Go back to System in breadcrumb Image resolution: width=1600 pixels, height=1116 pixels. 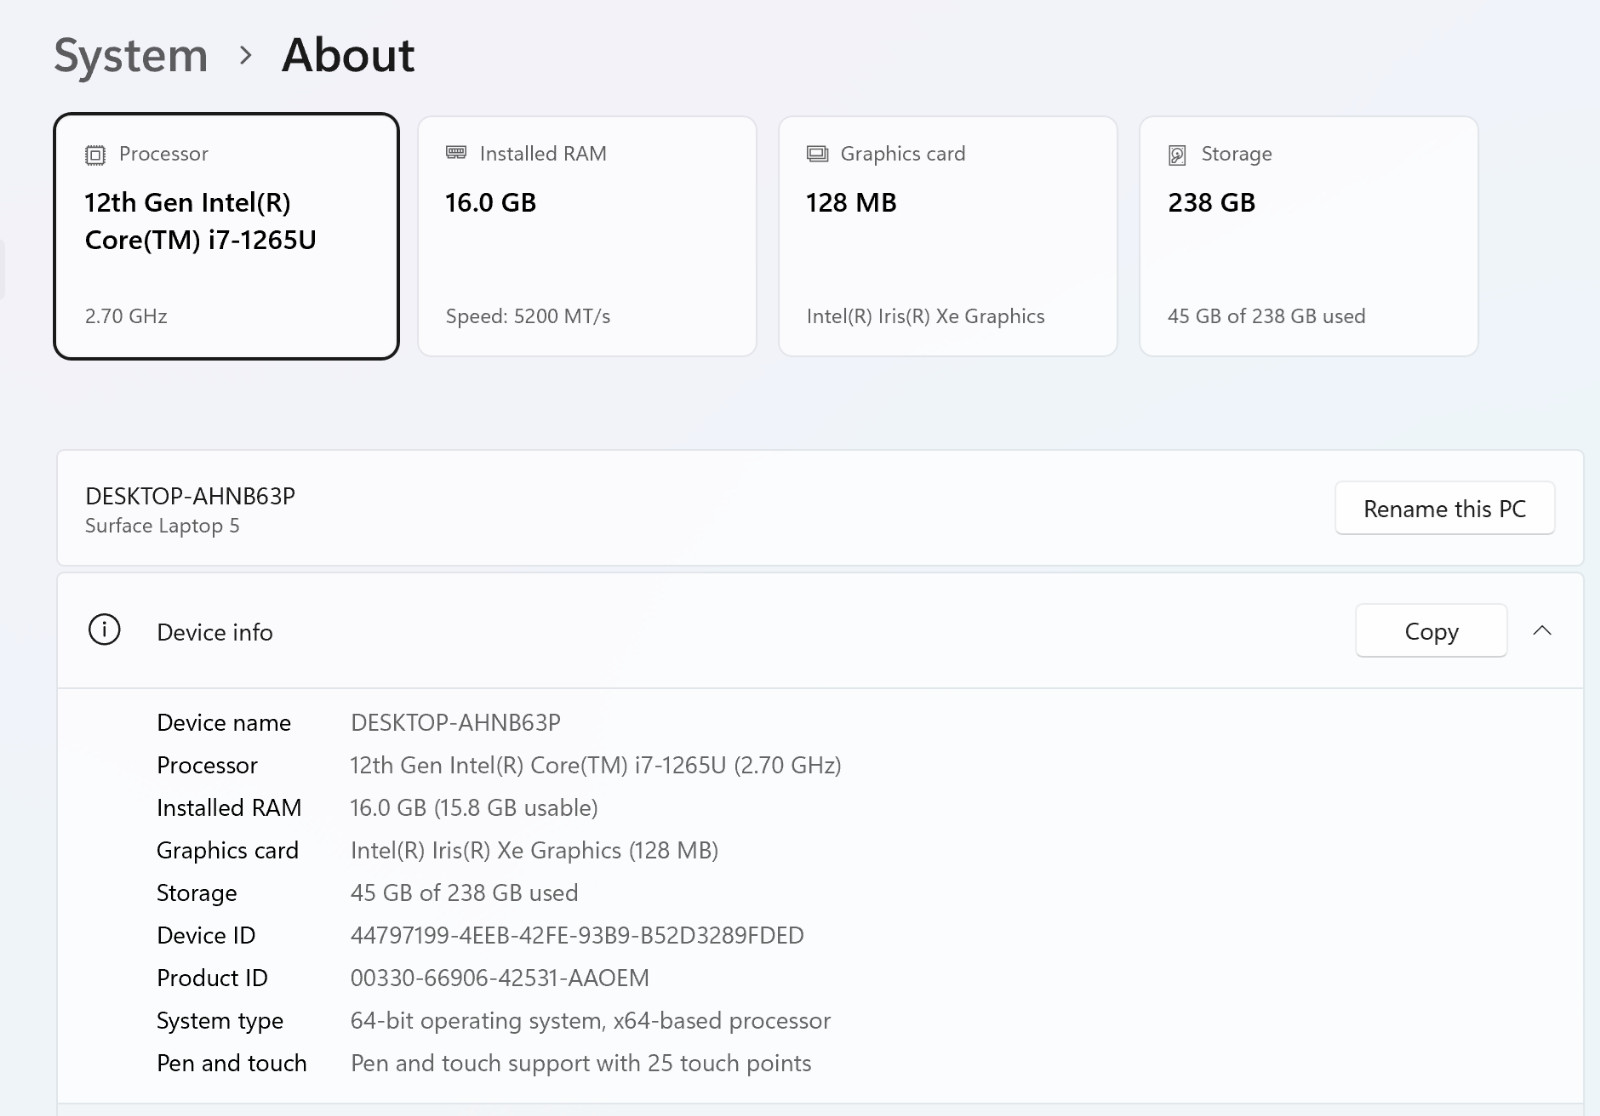(131, 55)
